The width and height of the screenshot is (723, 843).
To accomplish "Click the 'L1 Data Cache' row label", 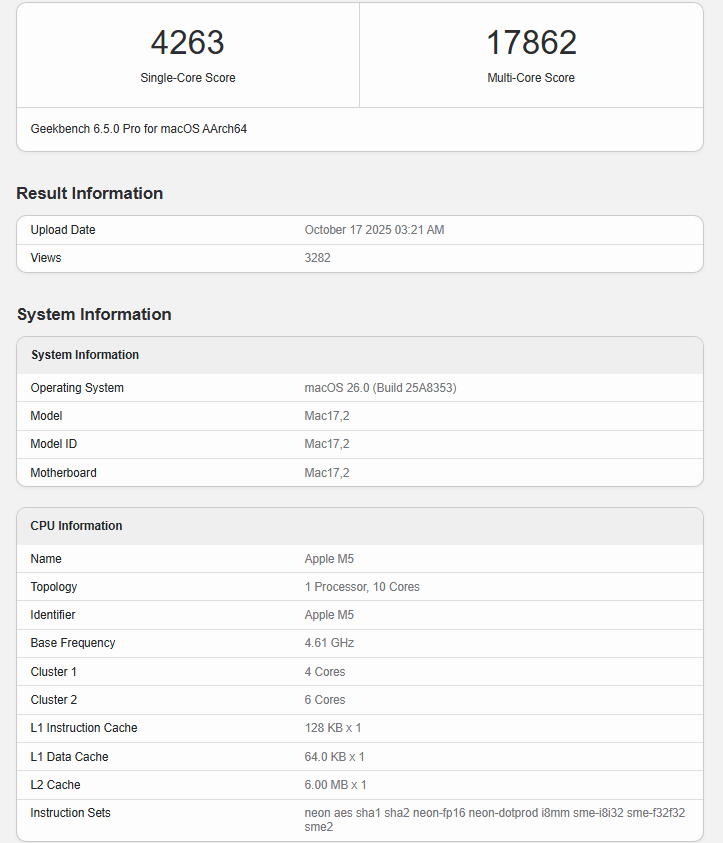I will pos(69,757).
